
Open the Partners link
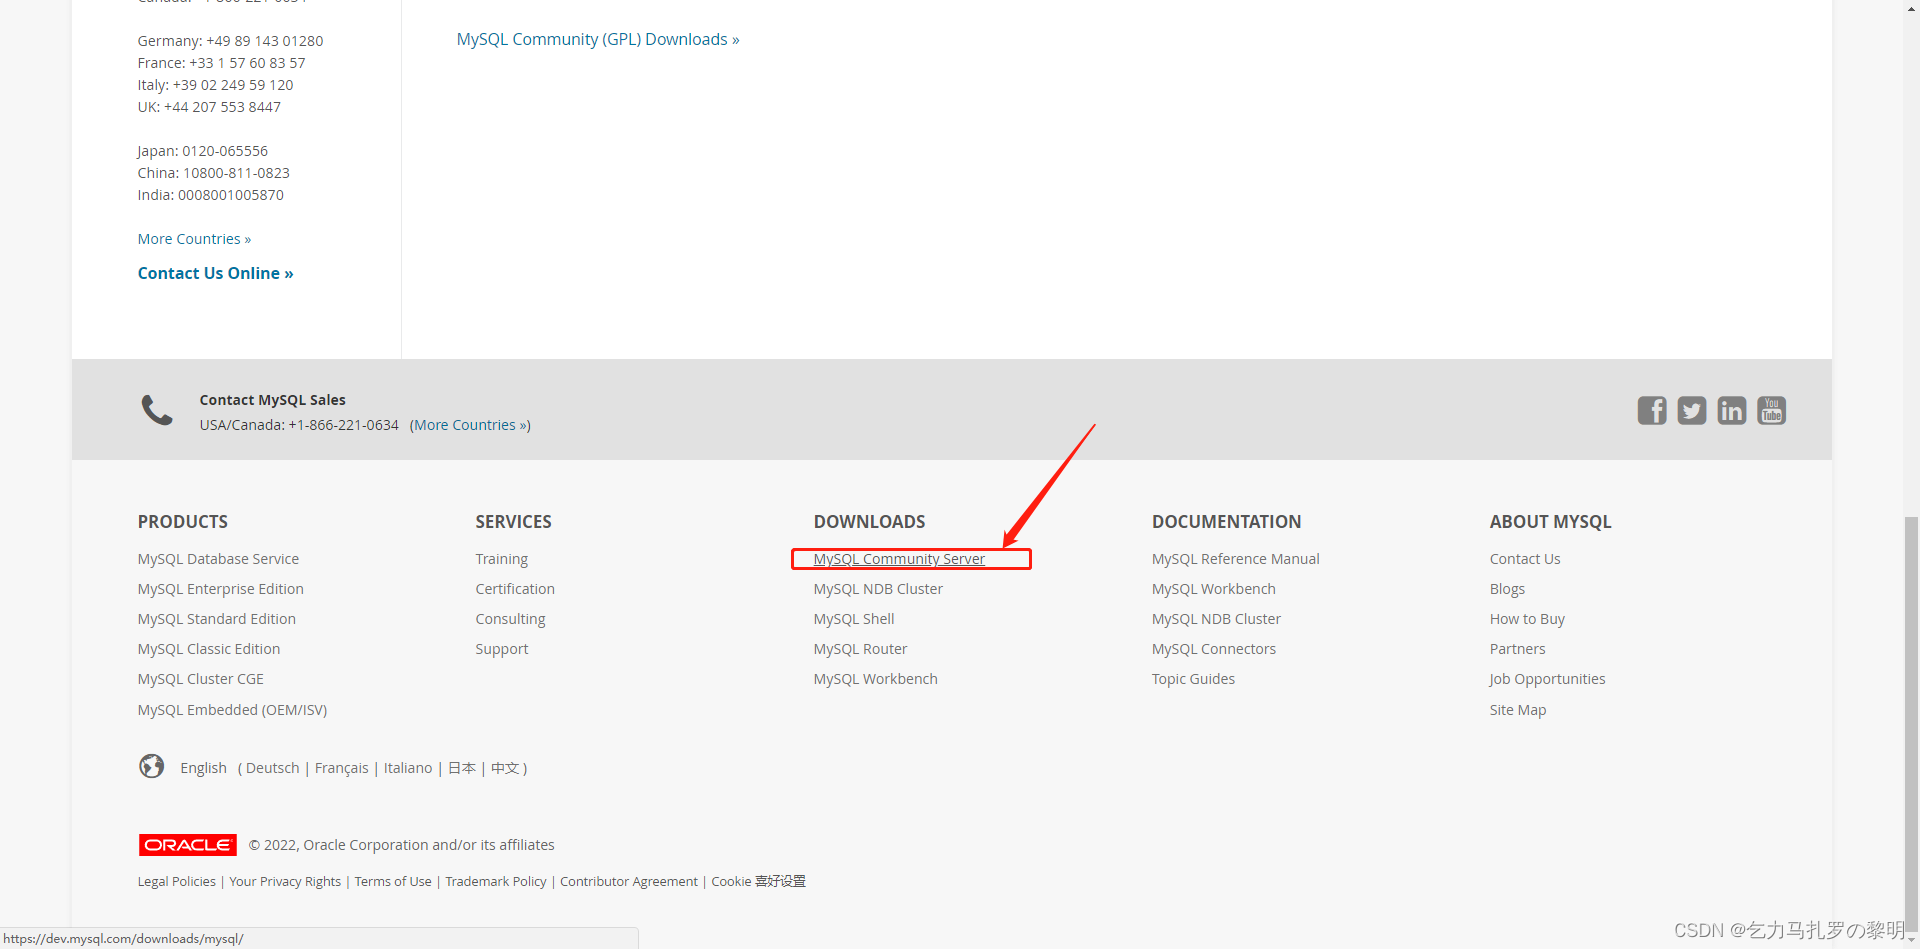[x=1517, y=649]
